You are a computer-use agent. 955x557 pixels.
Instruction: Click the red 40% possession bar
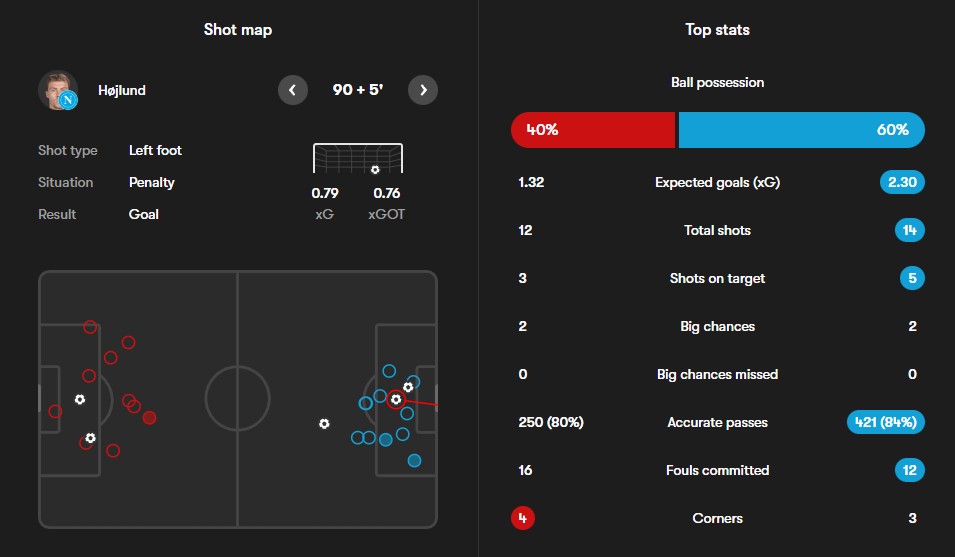(x=593, y=130)
